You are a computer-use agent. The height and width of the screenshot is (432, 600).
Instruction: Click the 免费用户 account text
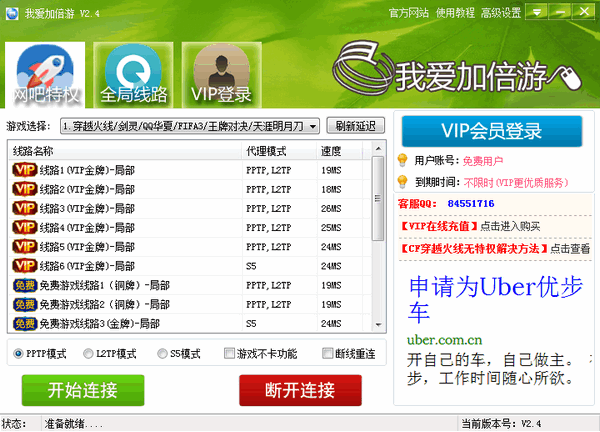[483, 161]
